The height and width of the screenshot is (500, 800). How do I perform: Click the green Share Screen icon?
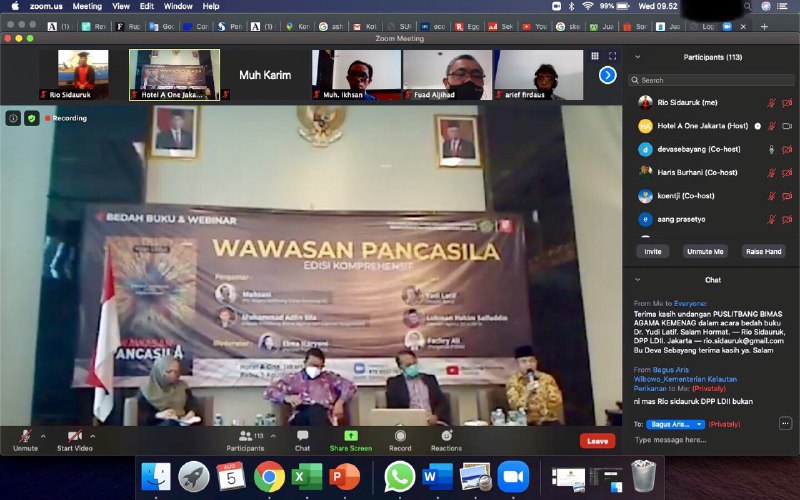click(351, 436)
